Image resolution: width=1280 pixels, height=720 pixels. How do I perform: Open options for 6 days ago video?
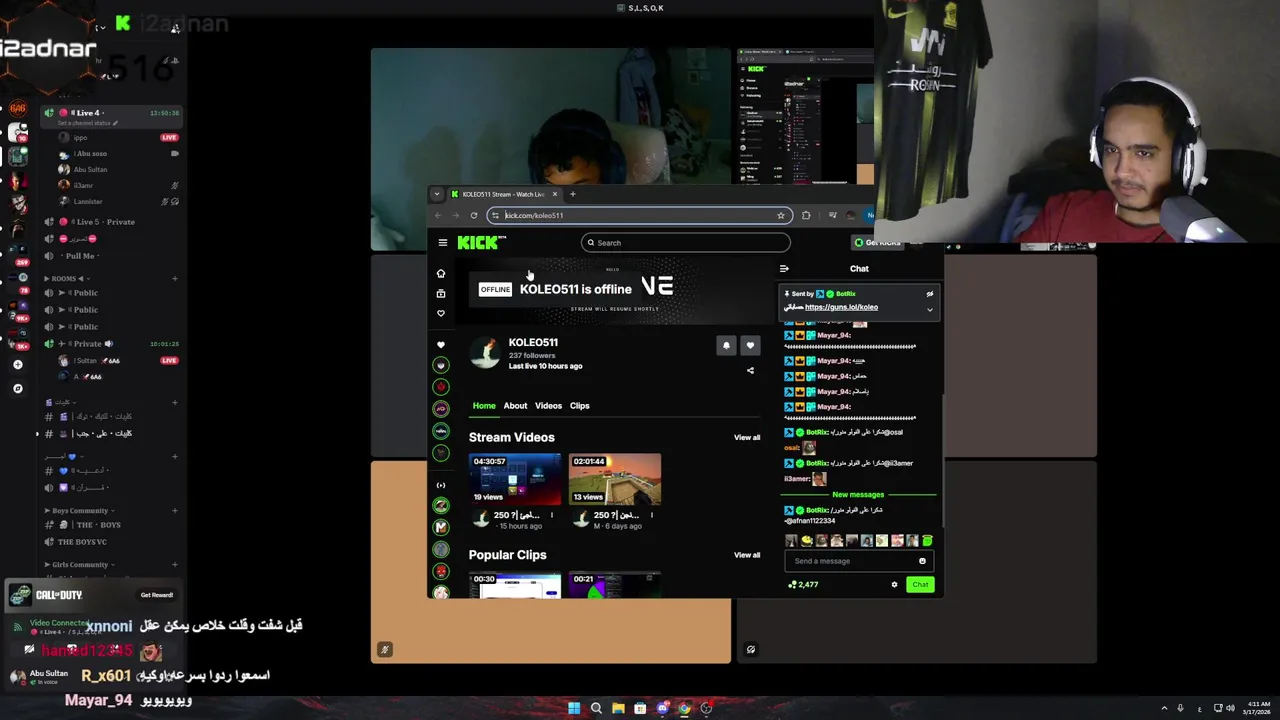click(x=652, y=516)
